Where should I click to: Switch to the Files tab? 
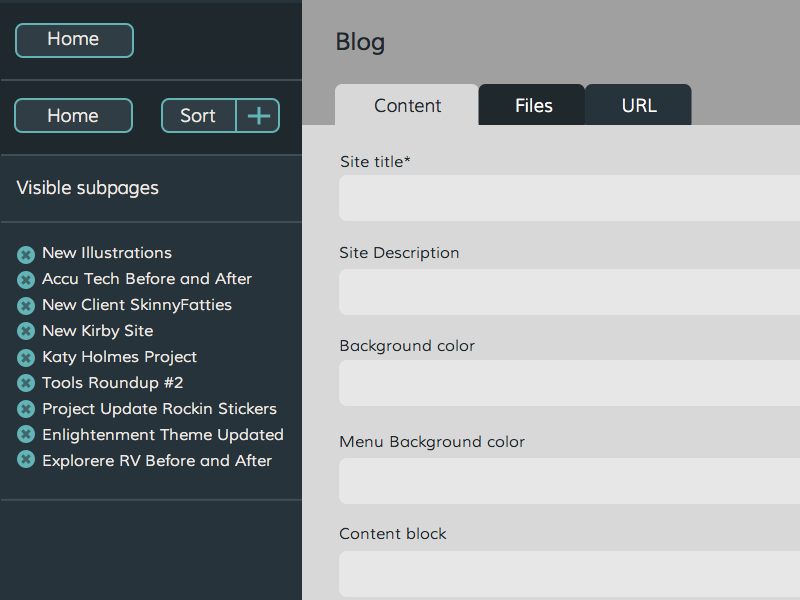(x=533, y=106)
